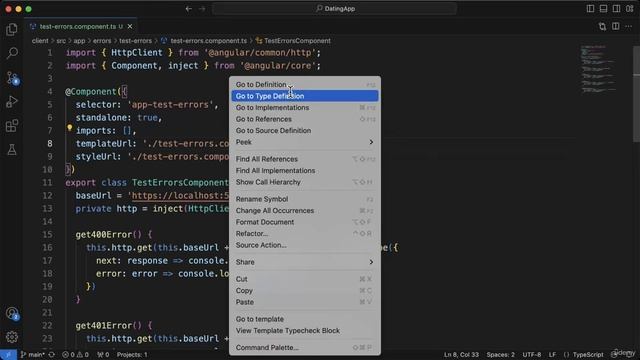Screen dimensions: 640x360
Task: Click 'TypeScript' language mode
Action: [x=588, y=355]
